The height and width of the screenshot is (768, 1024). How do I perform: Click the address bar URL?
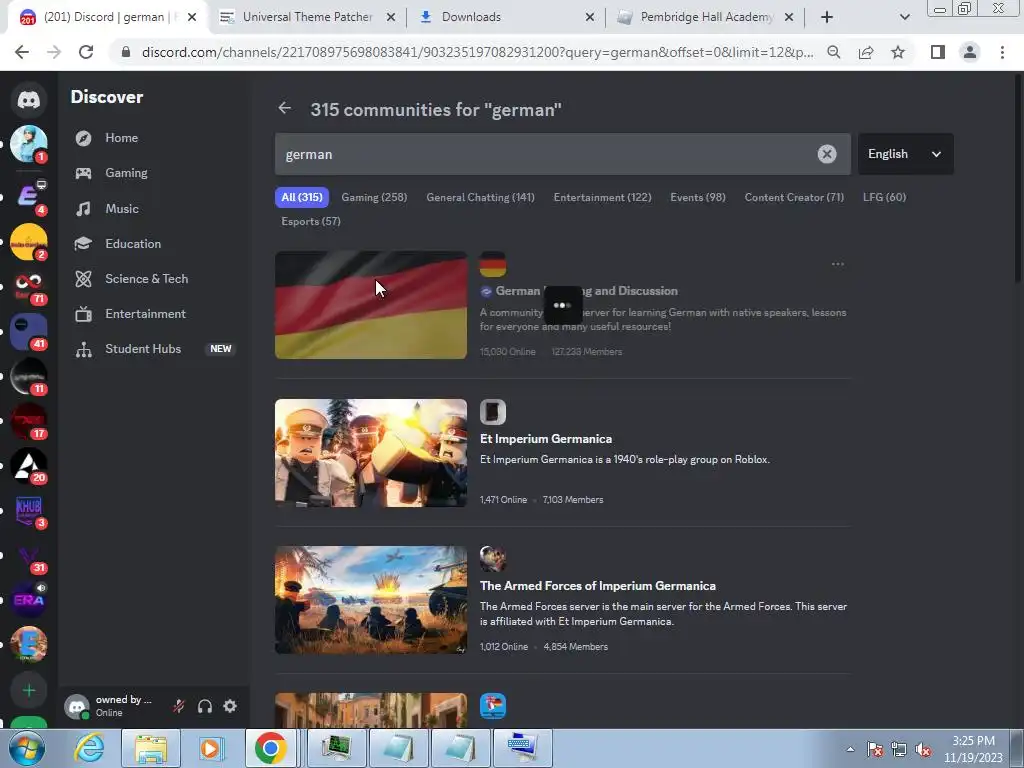point(477,52)
